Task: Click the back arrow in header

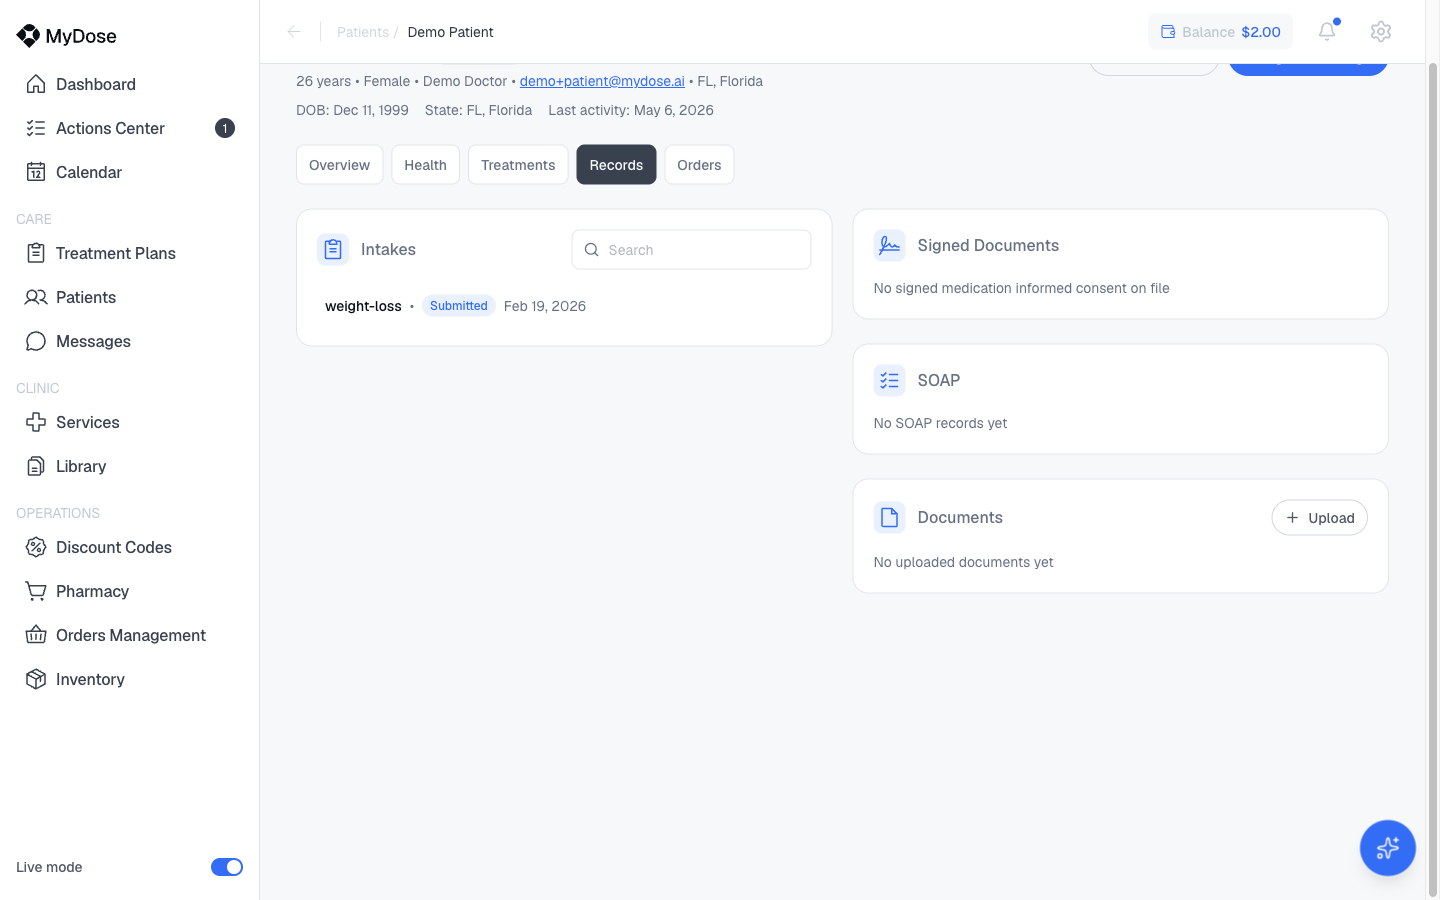Action: [294, 32]
